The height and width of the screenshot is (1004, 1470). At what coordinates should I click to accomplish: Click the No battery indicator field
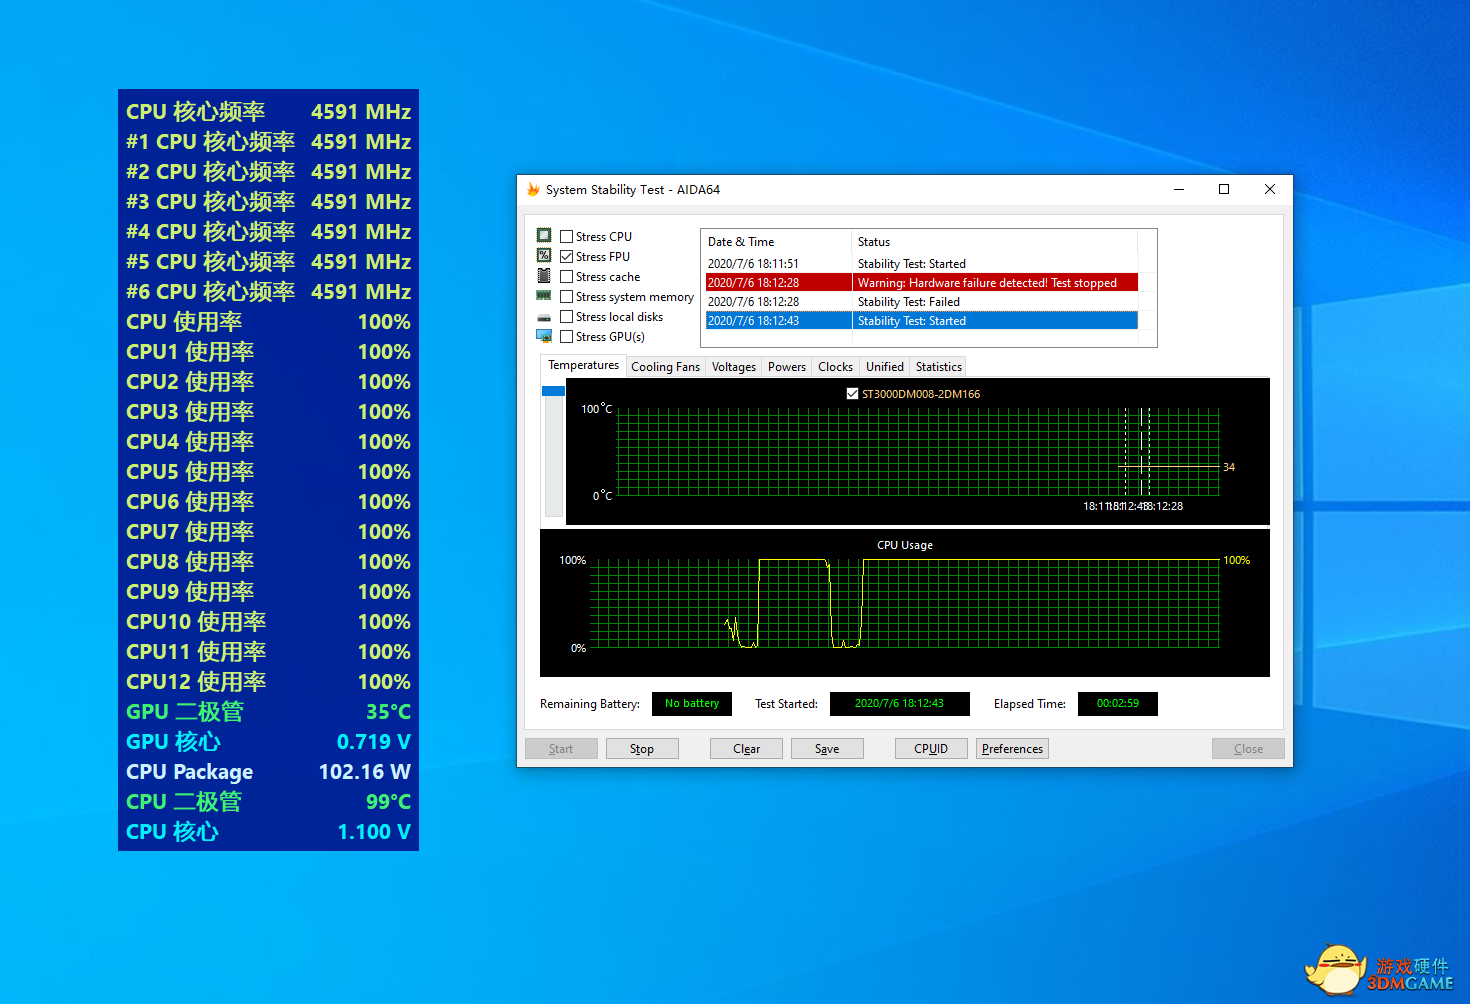pyautogui.click(x=692, y=704)
